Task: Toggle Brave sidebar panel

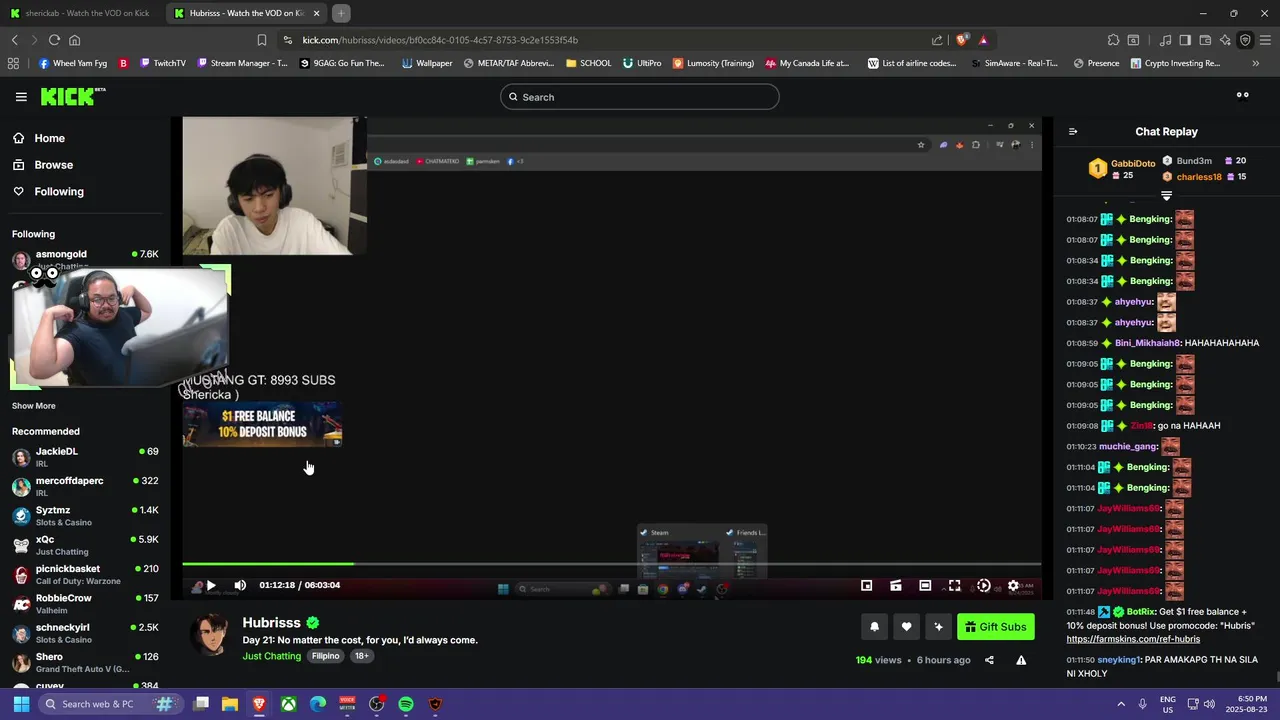Action: (x=1185, y=40)
